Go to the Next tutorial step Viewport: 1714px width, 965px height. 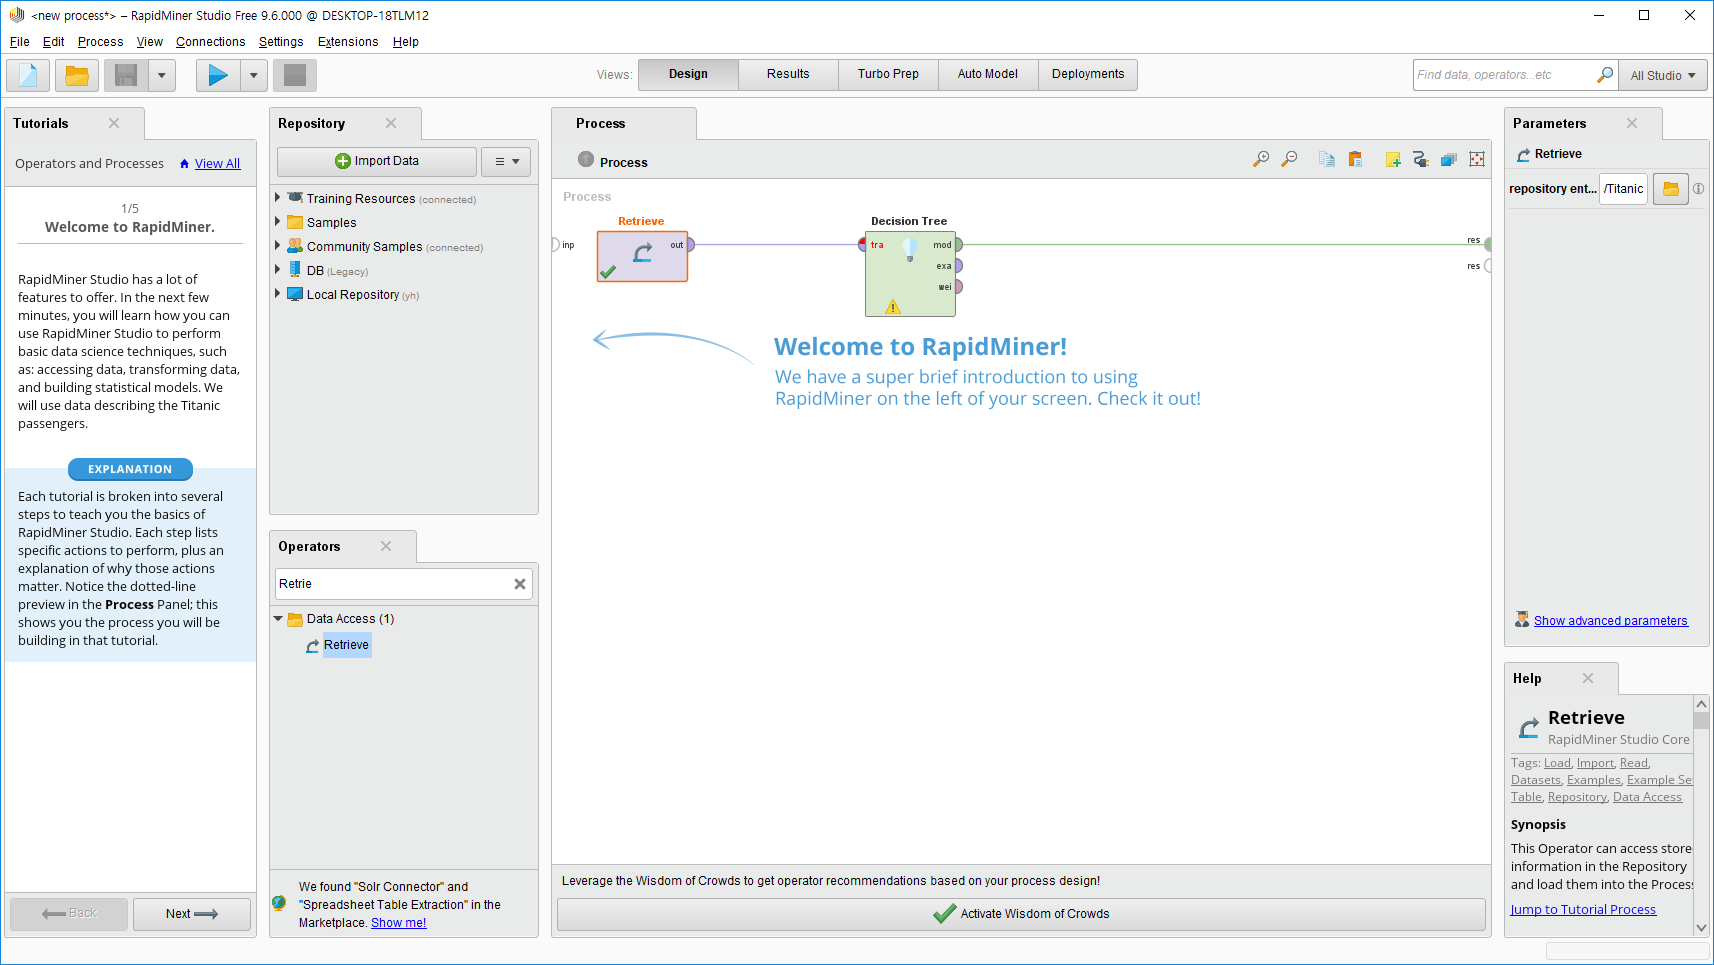(192, 914)
